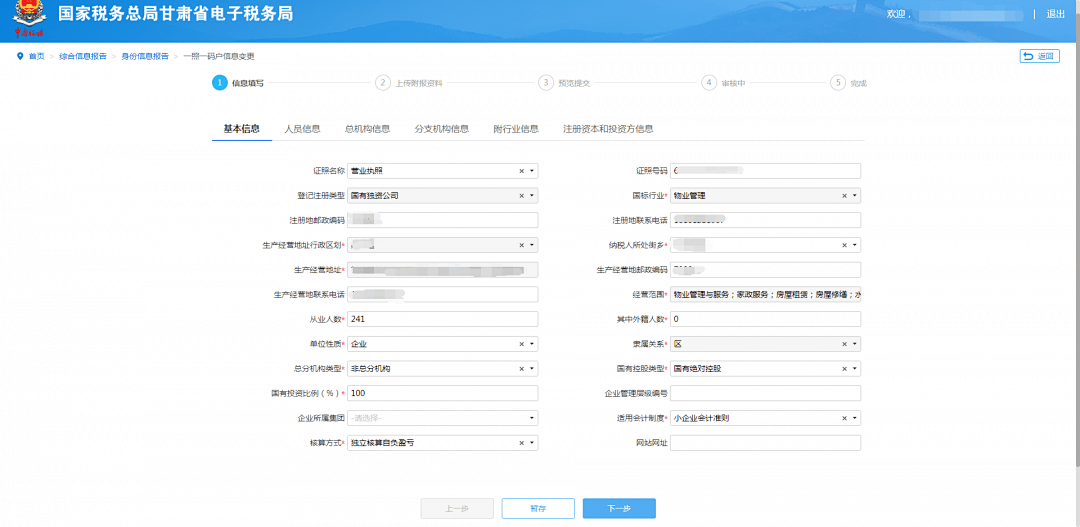Click the 网站网址 input field
This screenshot has height=527, width=1080.
(x=765, y=443)
